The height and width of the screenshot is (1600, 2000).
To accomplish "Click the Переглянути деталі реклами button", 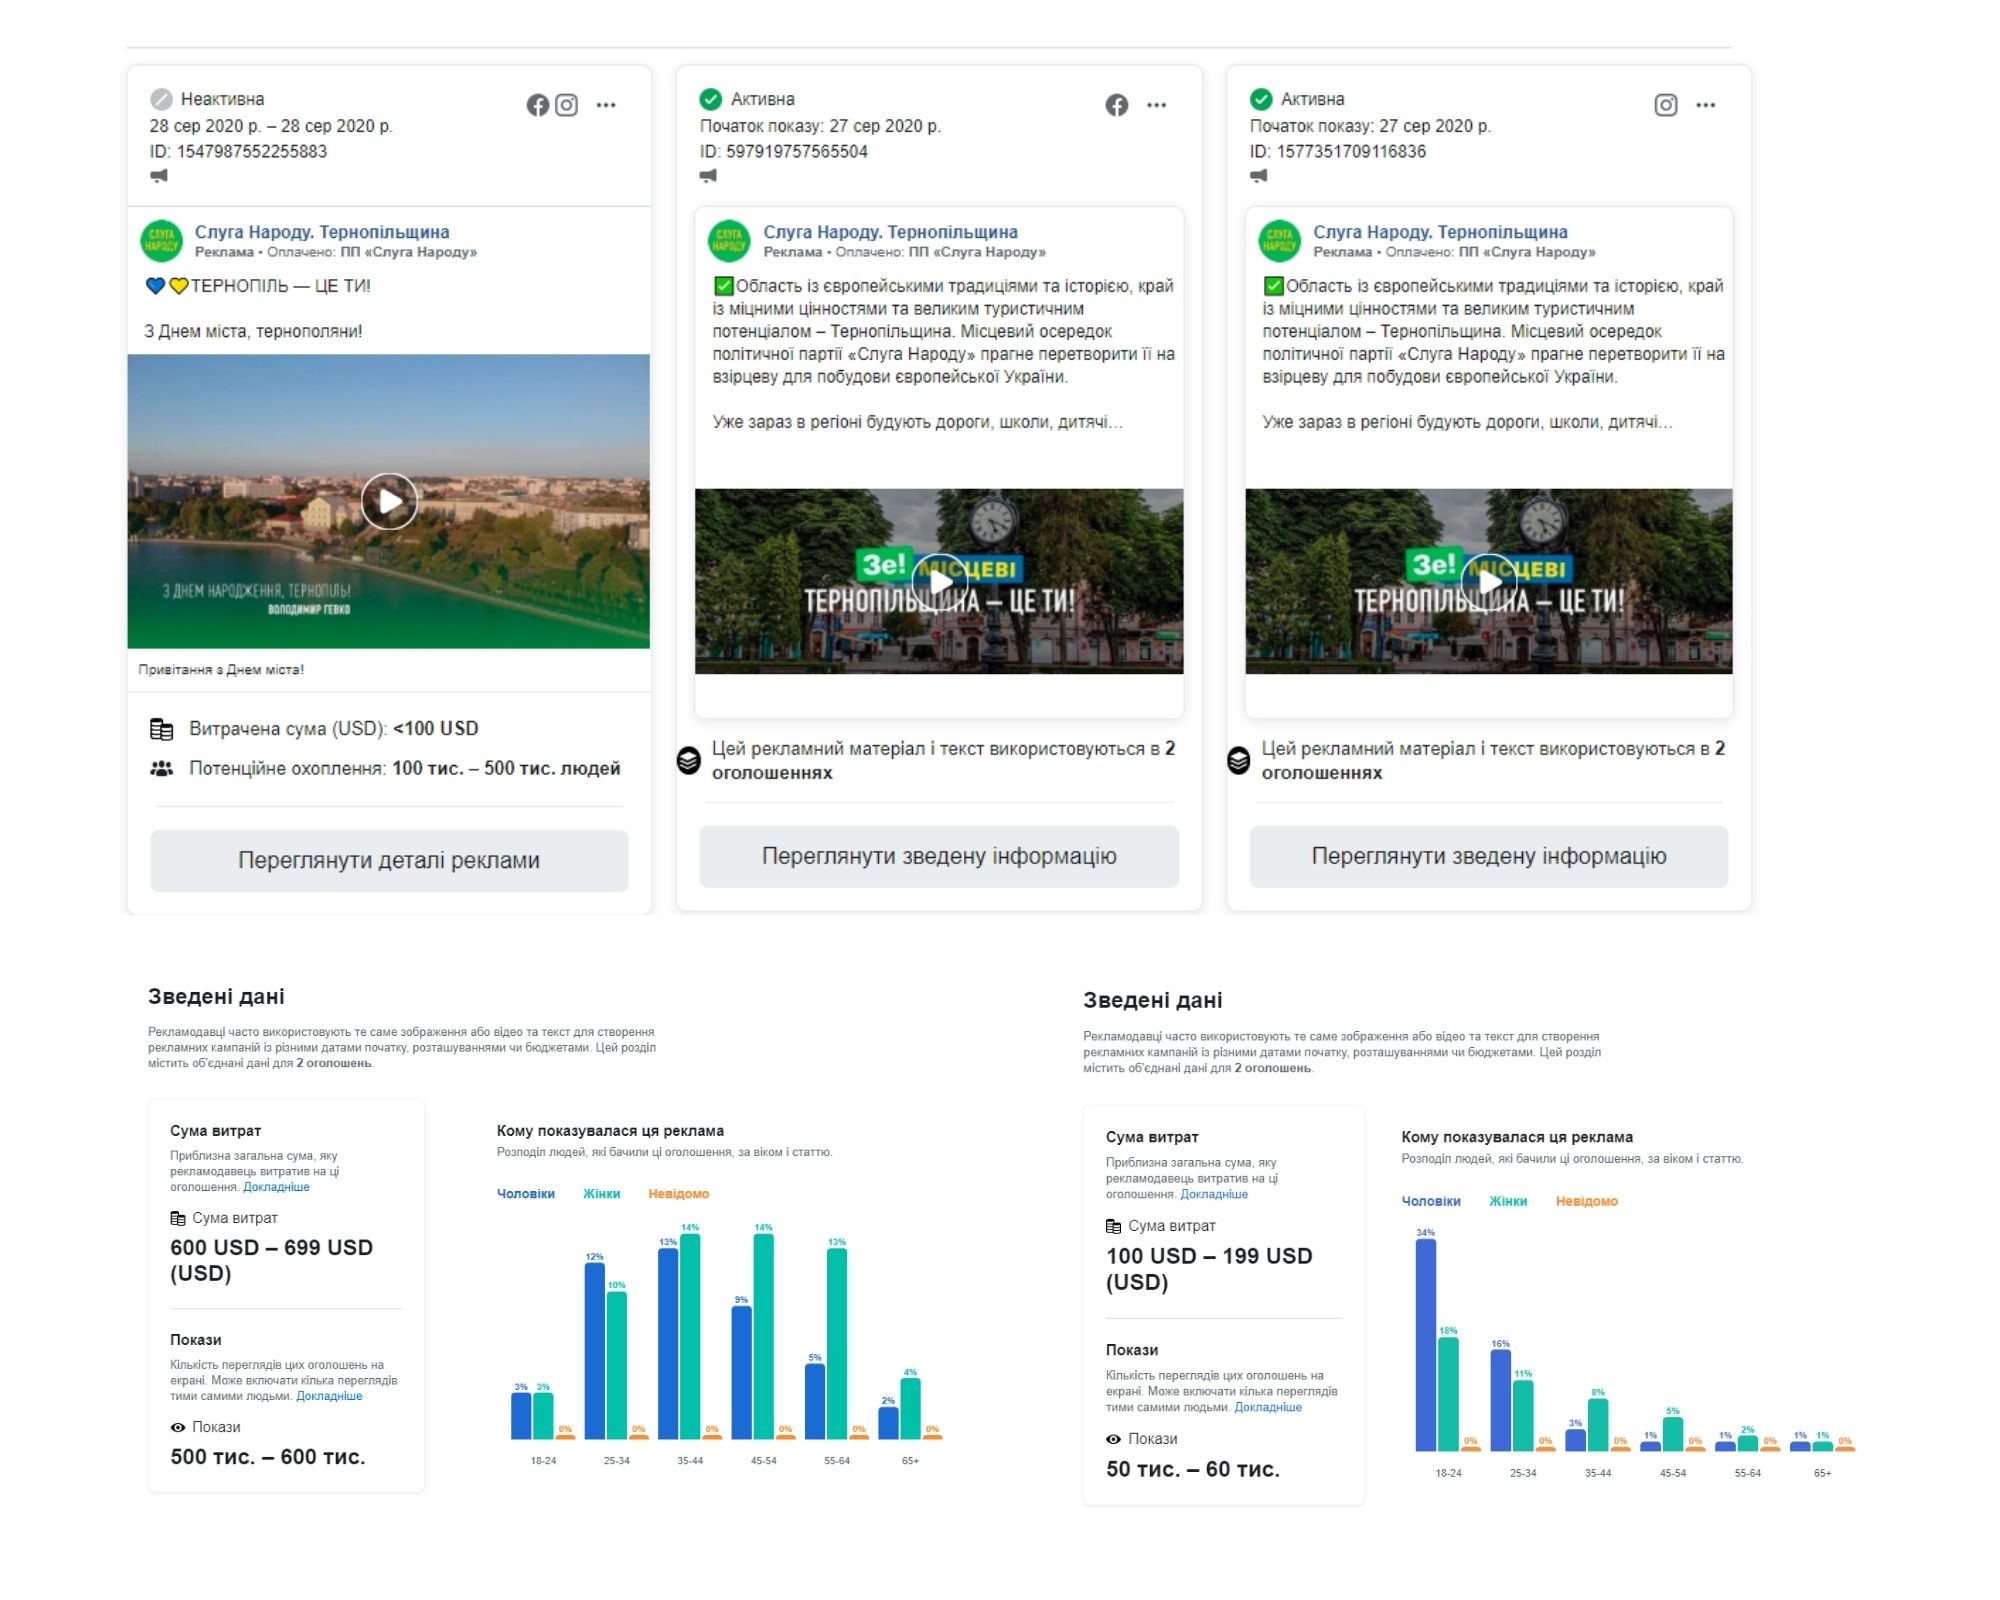I will 389,860.
